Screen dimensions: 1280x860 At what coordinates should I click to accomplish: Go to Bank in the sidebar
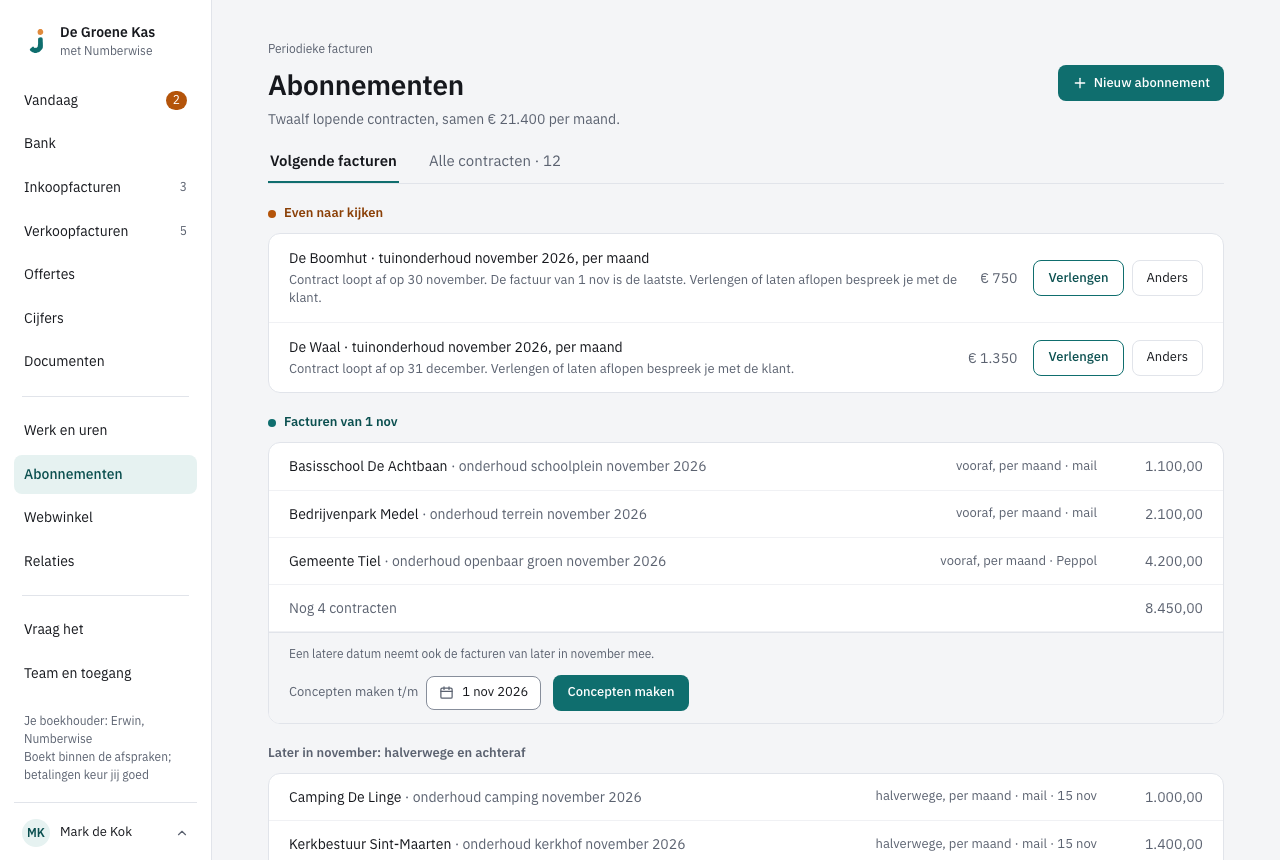coord(105,143)
